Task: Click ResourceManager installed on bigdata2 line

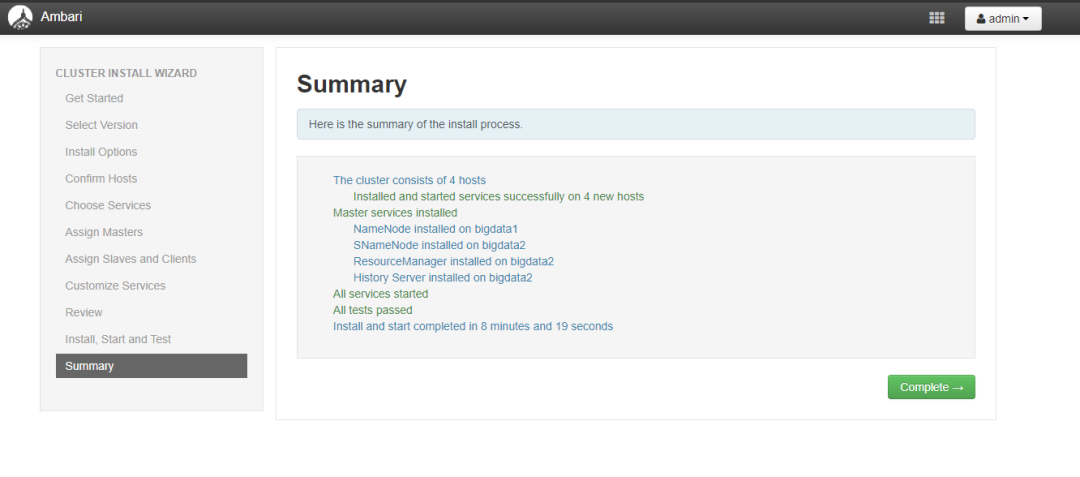Action: click(x=453, y=261)
